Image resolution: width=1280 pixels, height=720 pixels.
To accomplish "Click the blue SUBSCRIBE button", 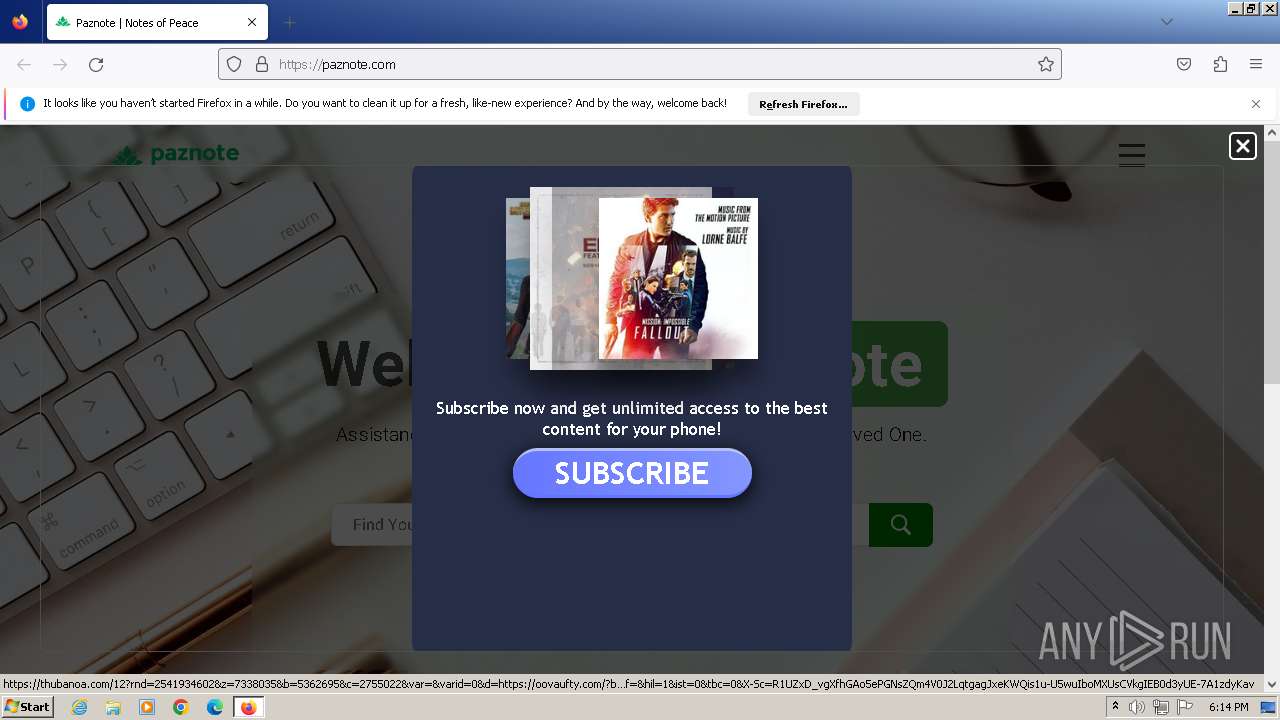I will point(632,473).
